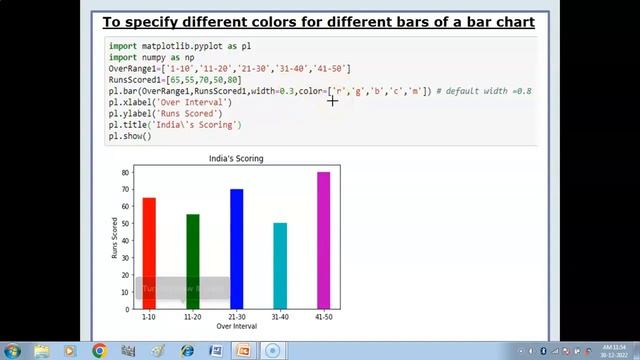Open the network signal tray icon
Screen dimensions: 640x360
555,351
